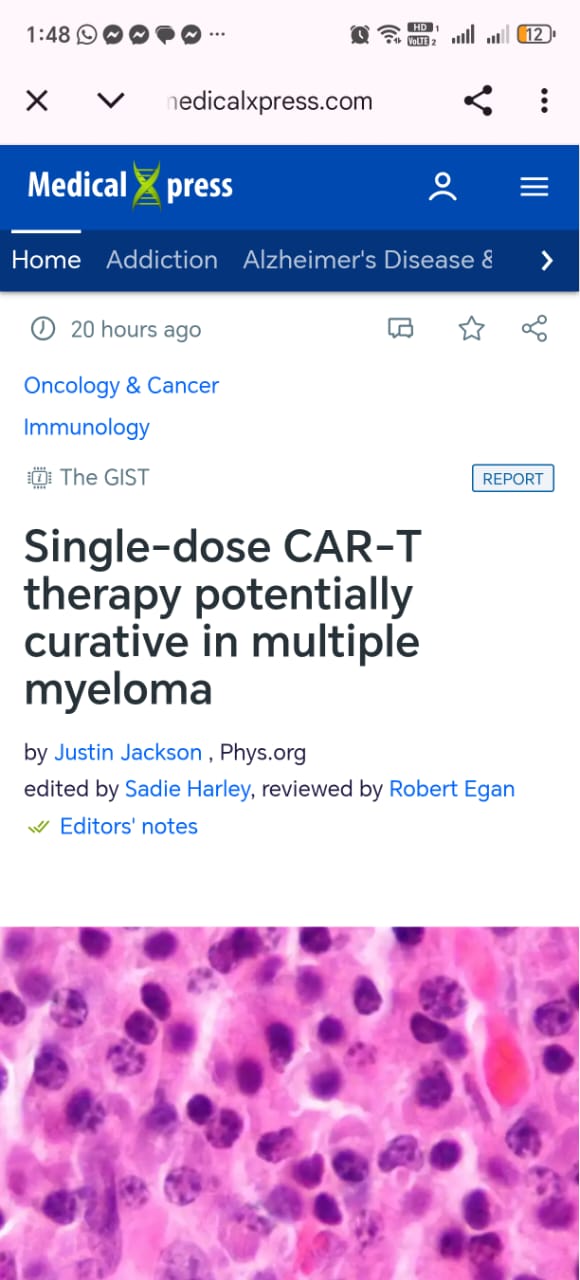Bookmark article with the star icon

click(471, 329)
